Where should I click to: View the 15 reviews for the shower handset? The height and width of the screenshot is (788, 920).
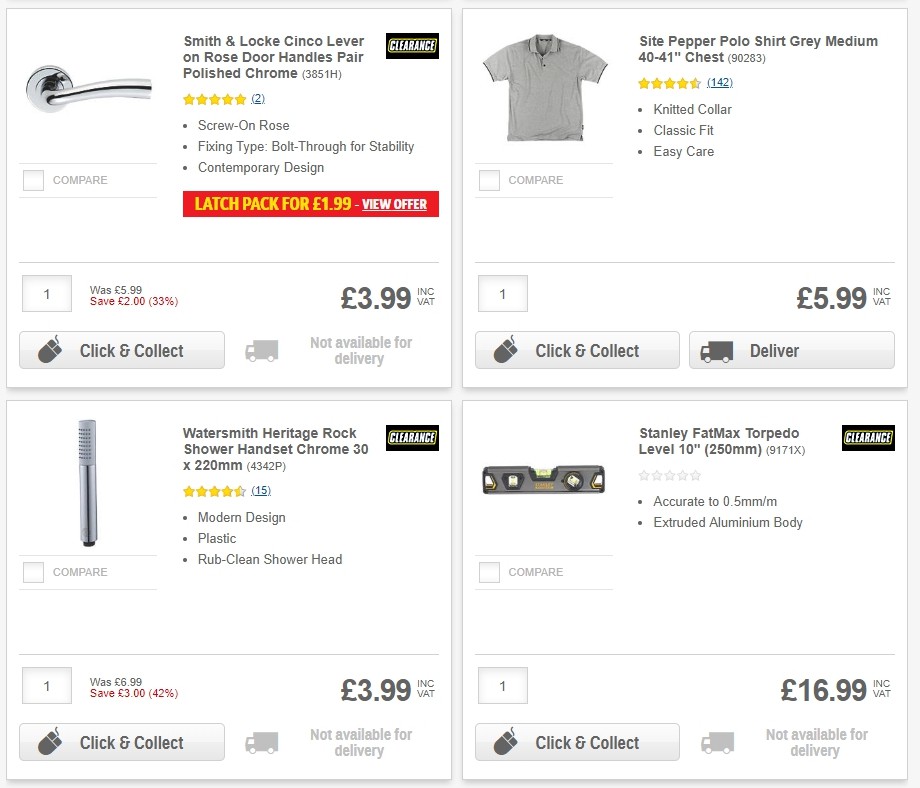coord(259,491)
